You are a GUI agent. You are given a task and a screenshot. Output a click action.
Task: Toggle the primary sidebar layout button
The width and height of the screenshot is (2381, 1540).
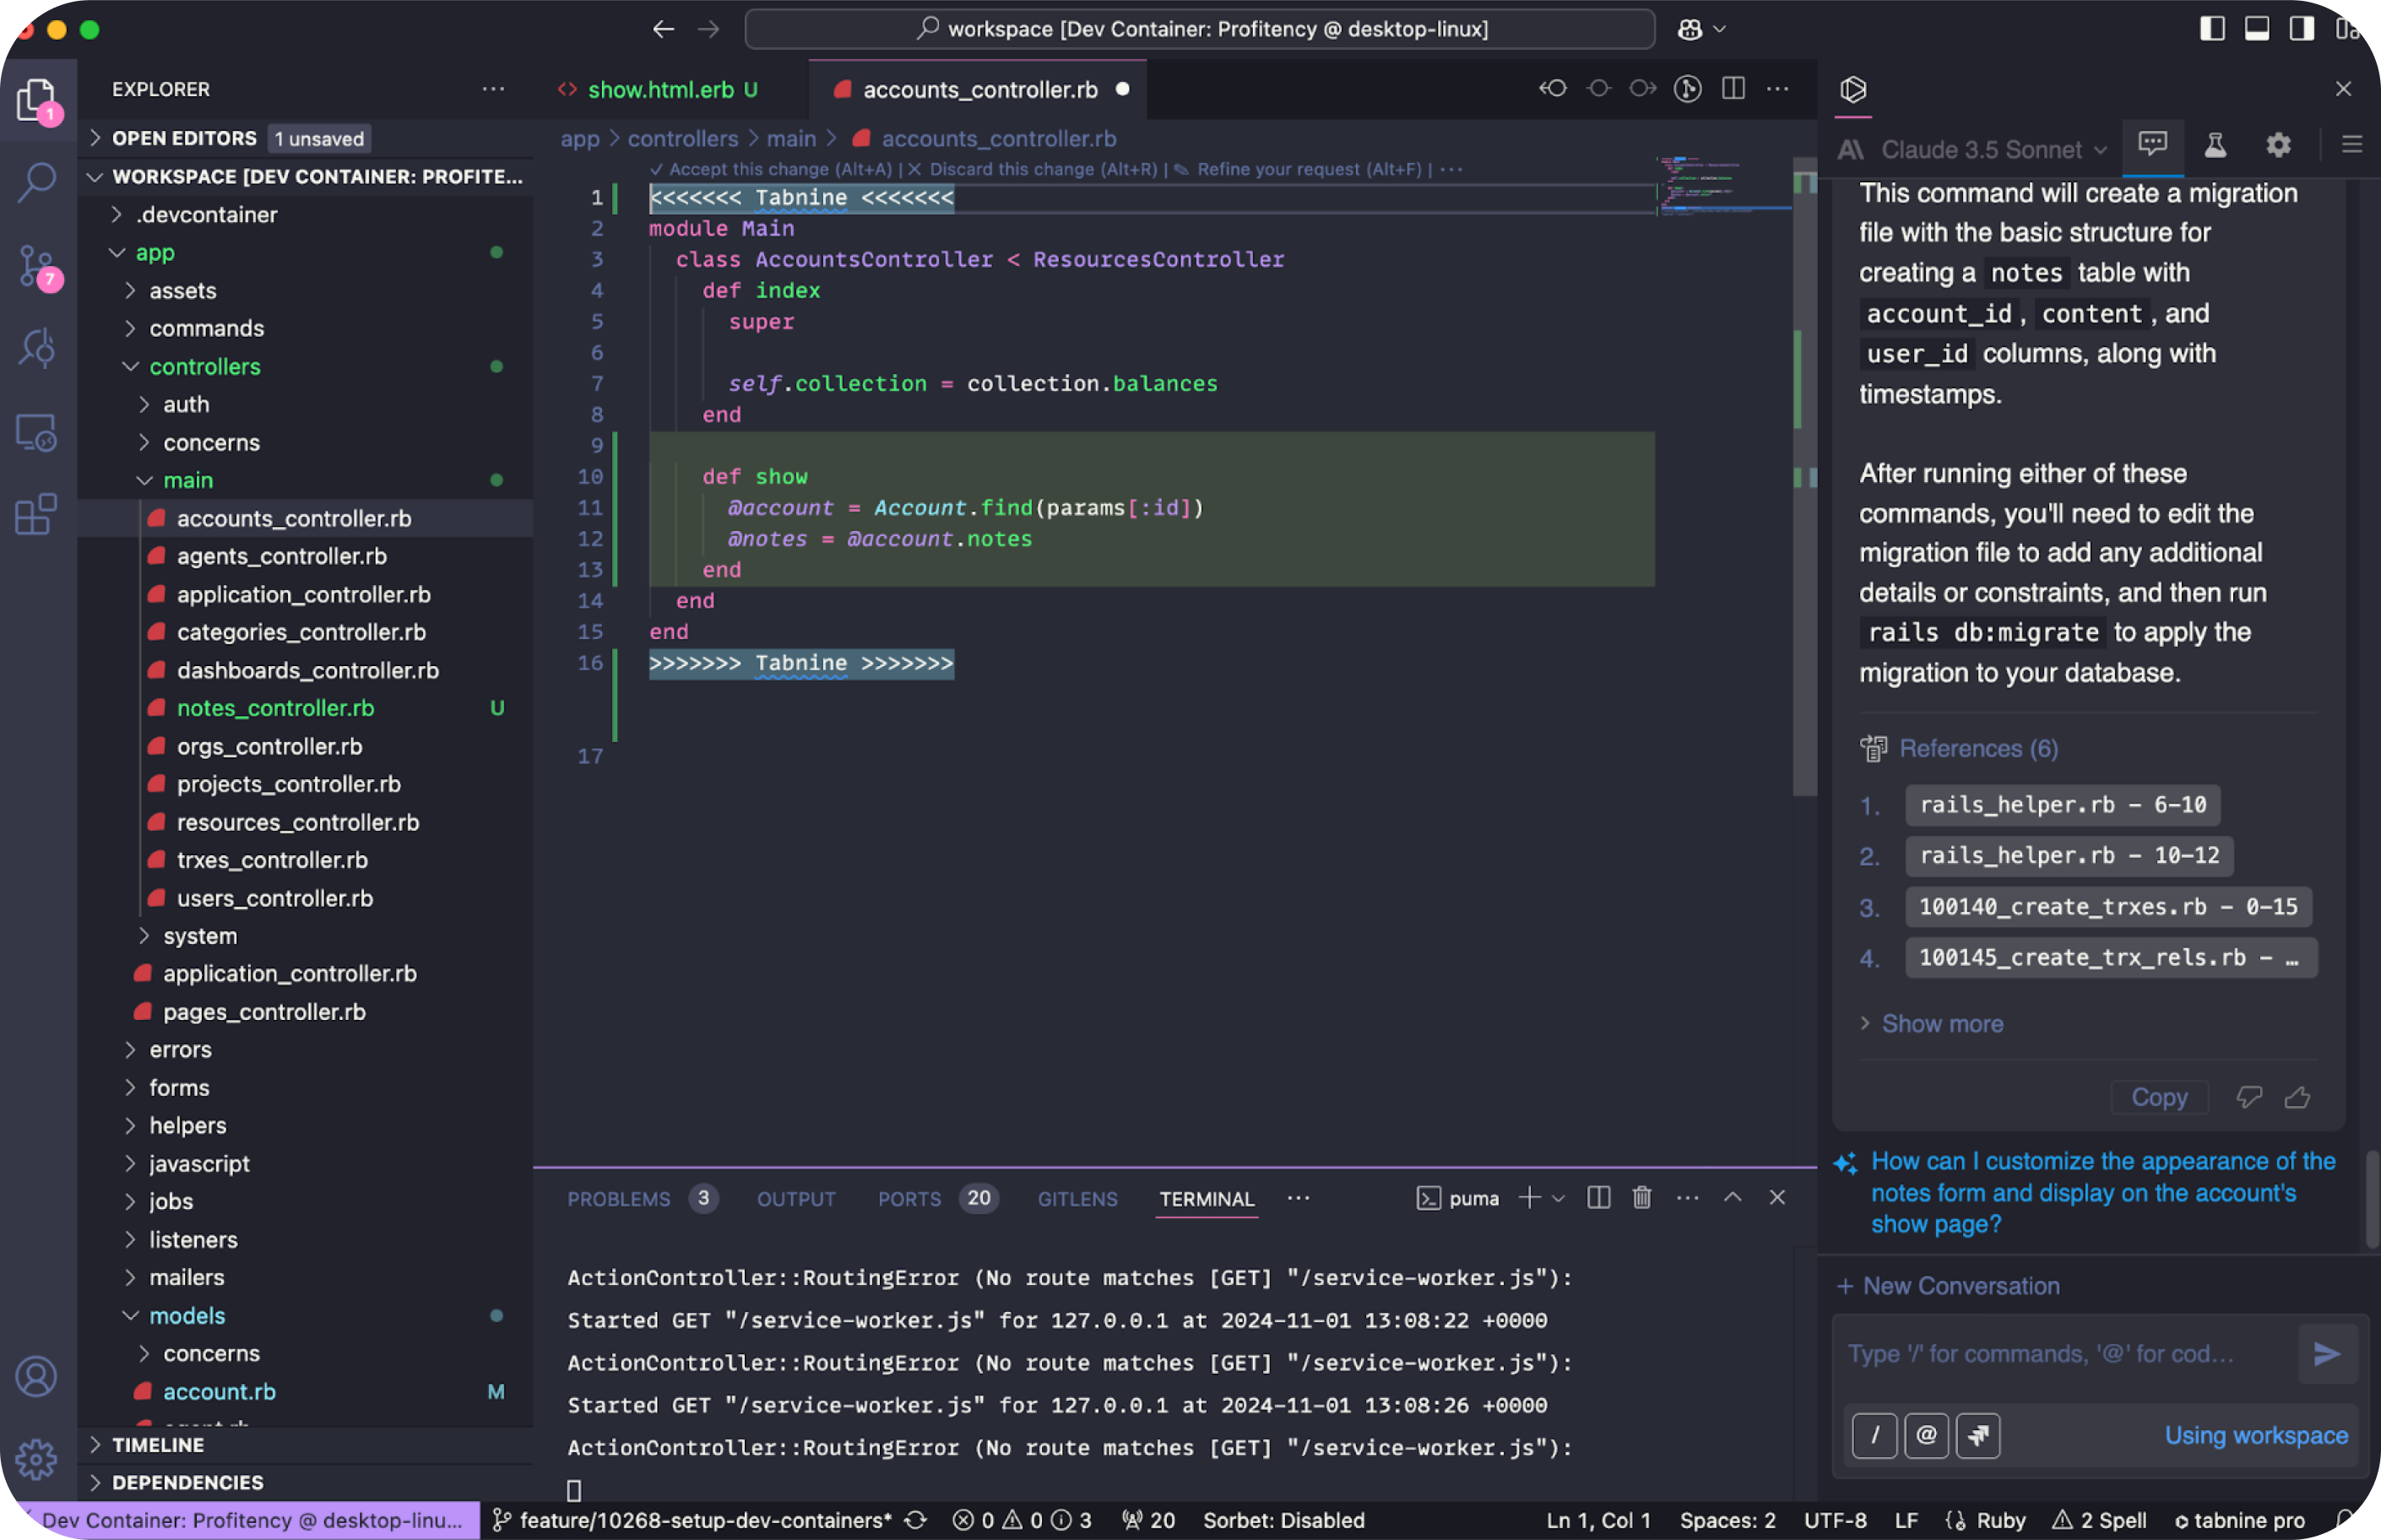point(2212,29)
